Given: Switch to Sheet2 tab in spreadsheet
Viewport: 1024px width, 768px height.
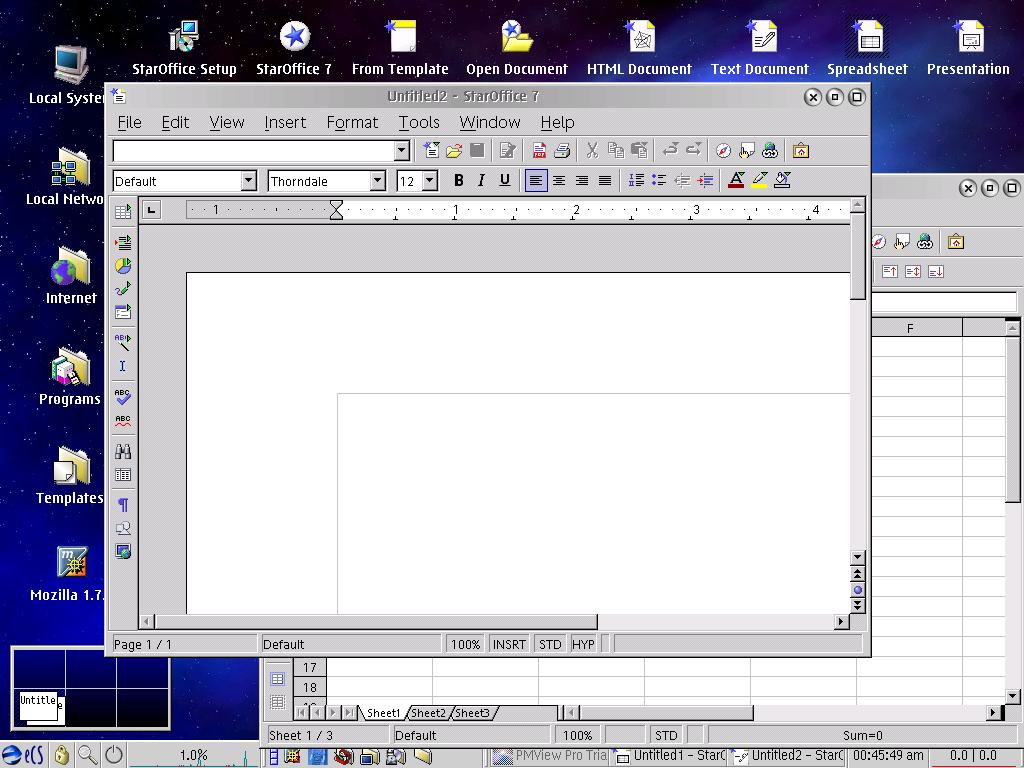Looking at the screenshot, I should [x=428, y=713].
